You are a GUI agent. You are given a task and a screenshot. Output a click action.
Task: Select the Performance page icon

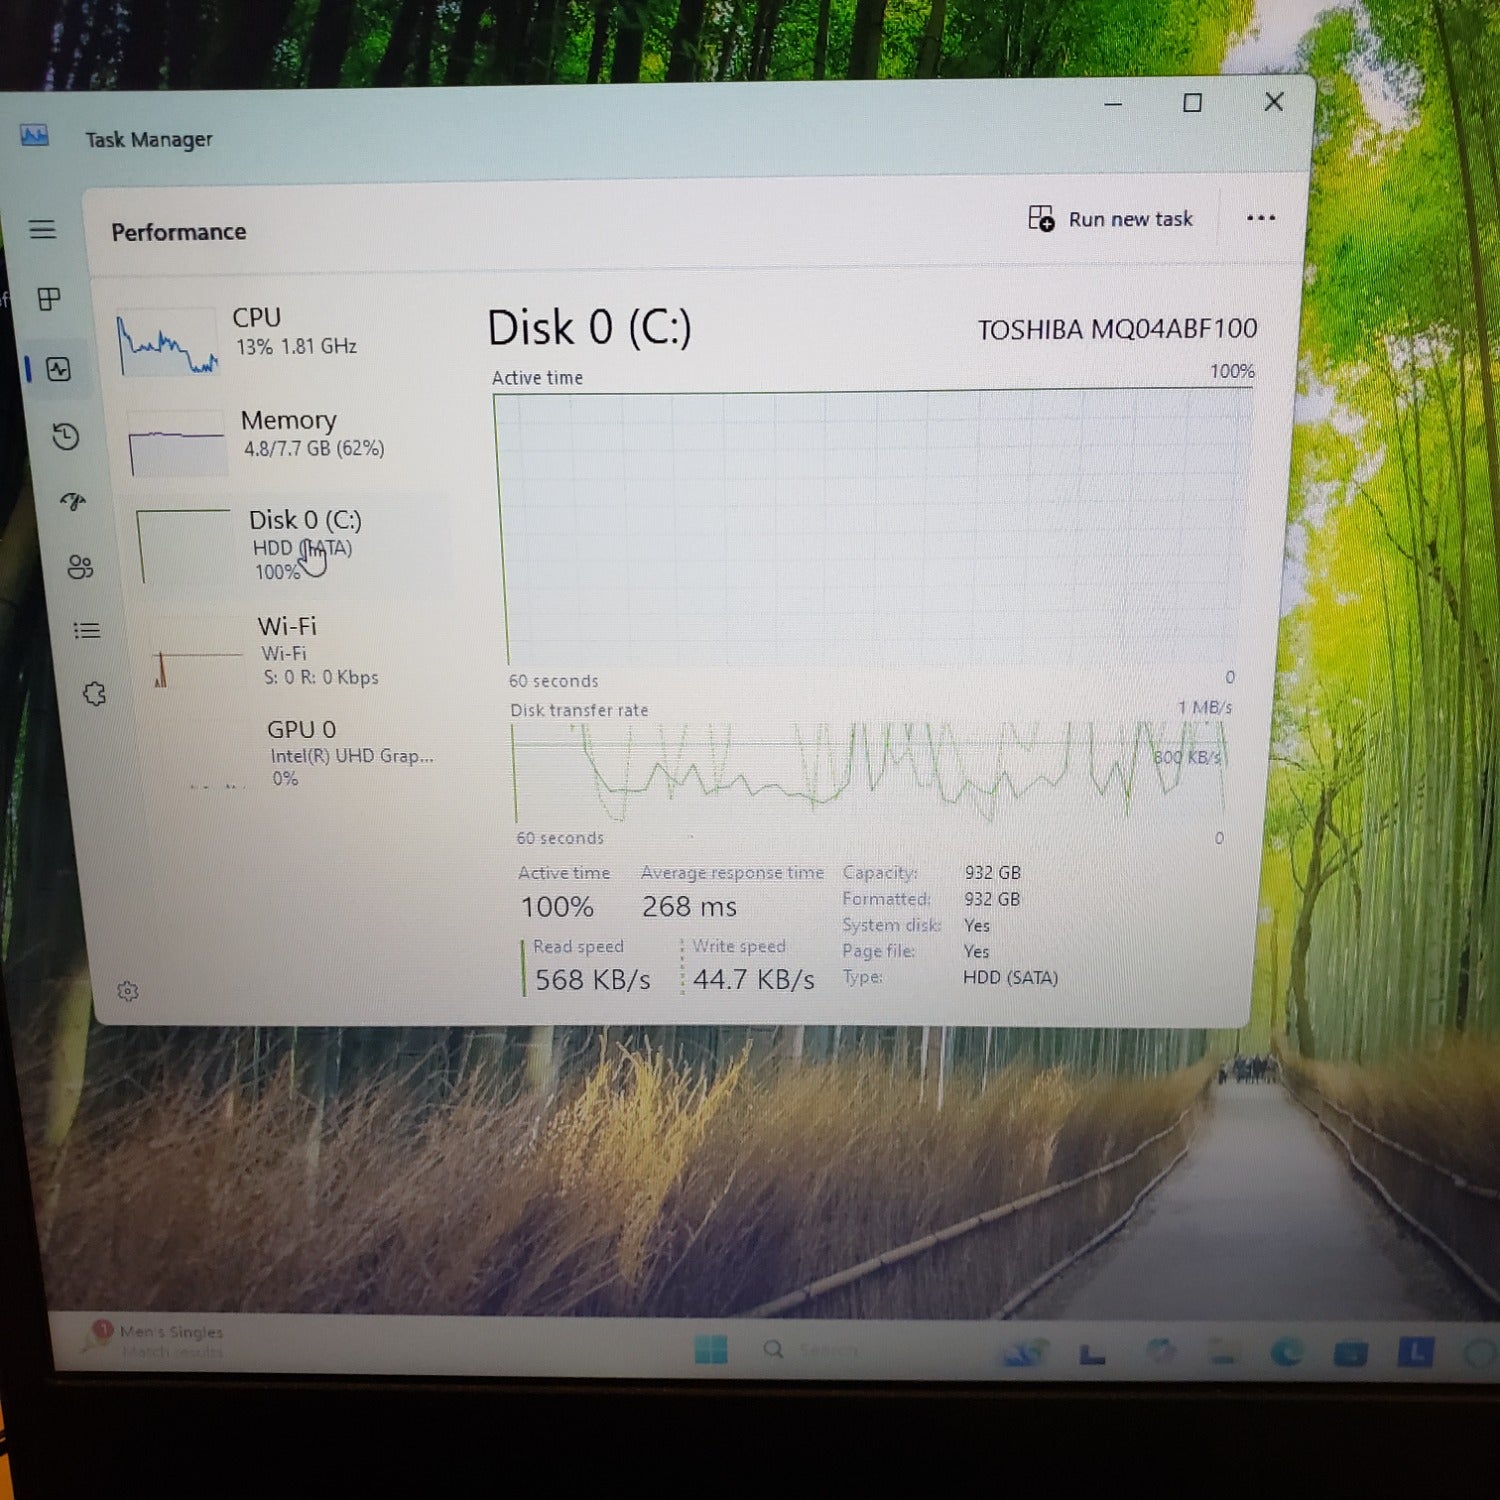point(60,370)
